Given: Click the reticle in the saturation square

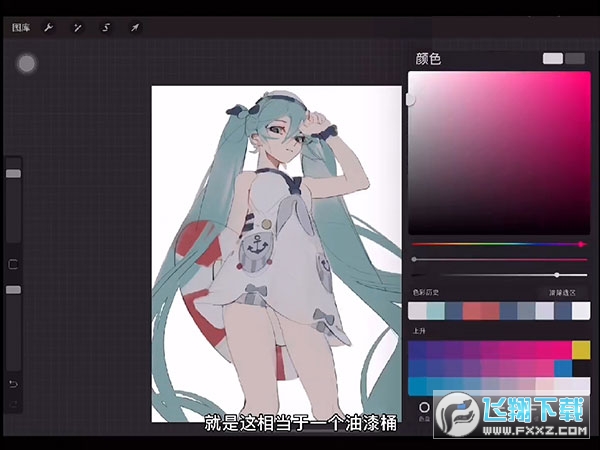Looking at the screenshot, I should [x=410, y=100].
